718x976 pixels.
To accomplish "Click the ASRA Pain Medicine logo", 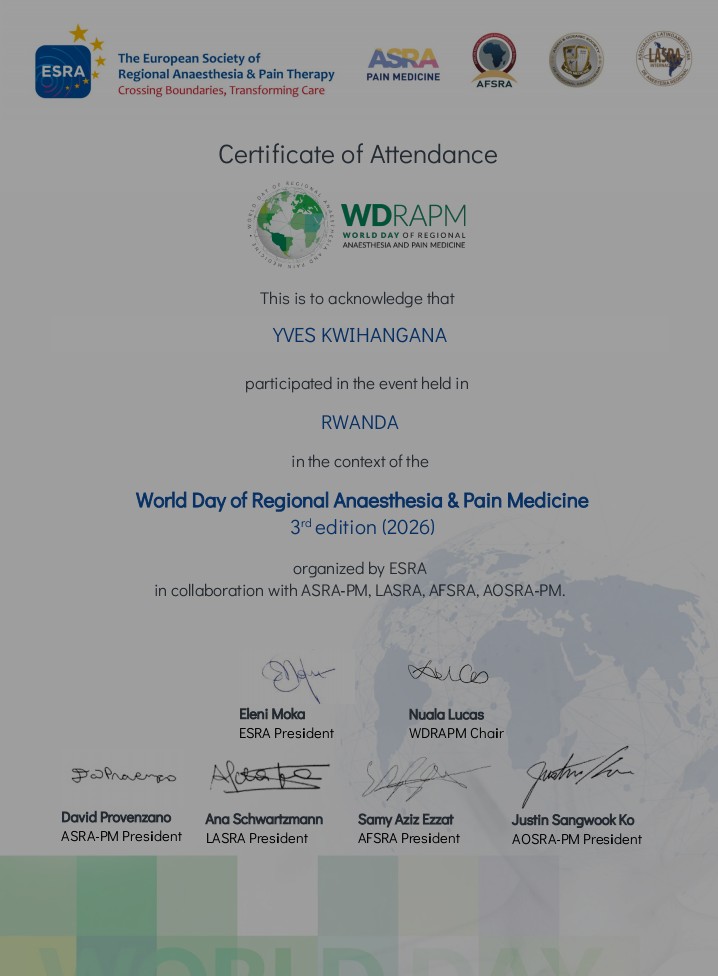I will [403, 65].
